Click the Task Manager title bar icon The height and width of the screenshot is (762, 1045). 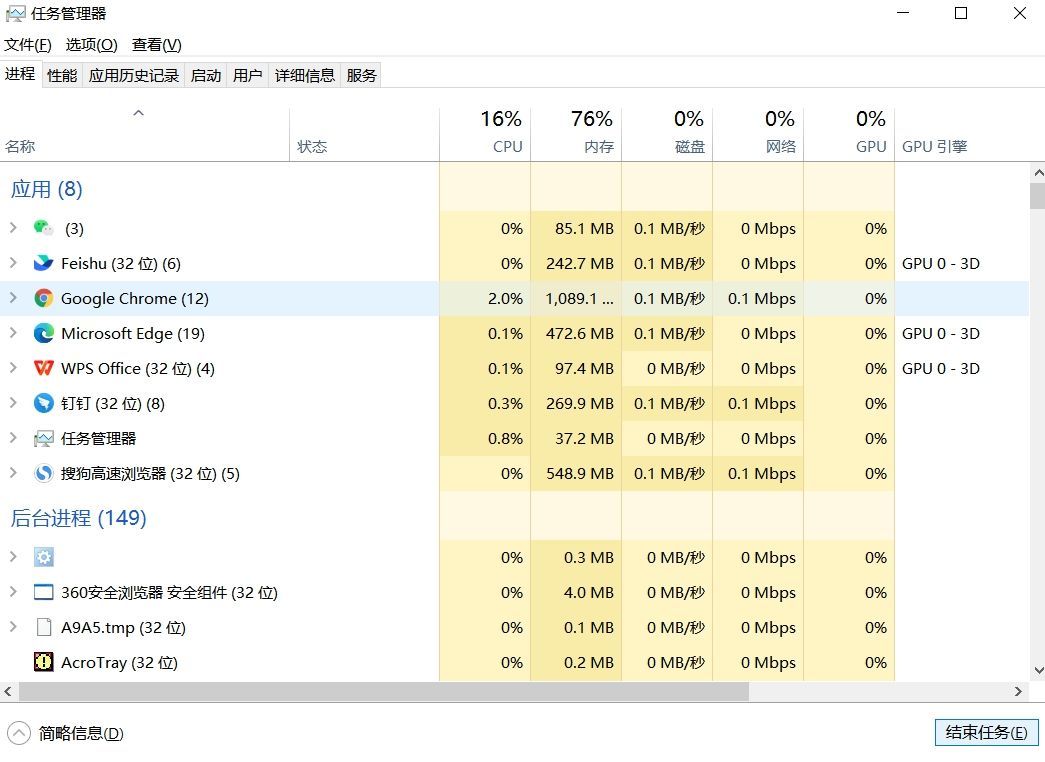(16, 13)
